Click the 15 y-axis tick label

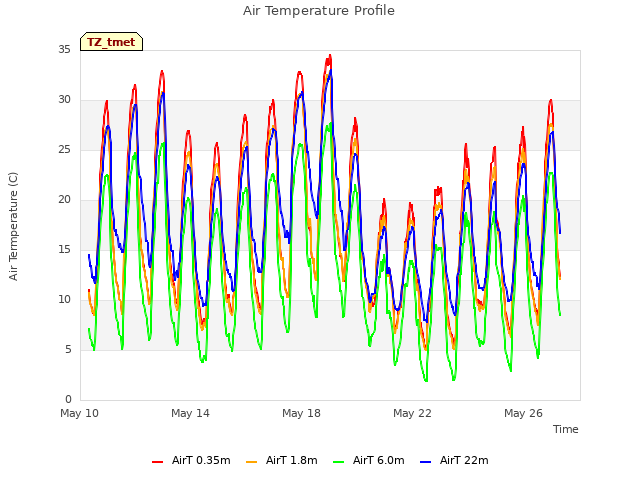point(64,250)
